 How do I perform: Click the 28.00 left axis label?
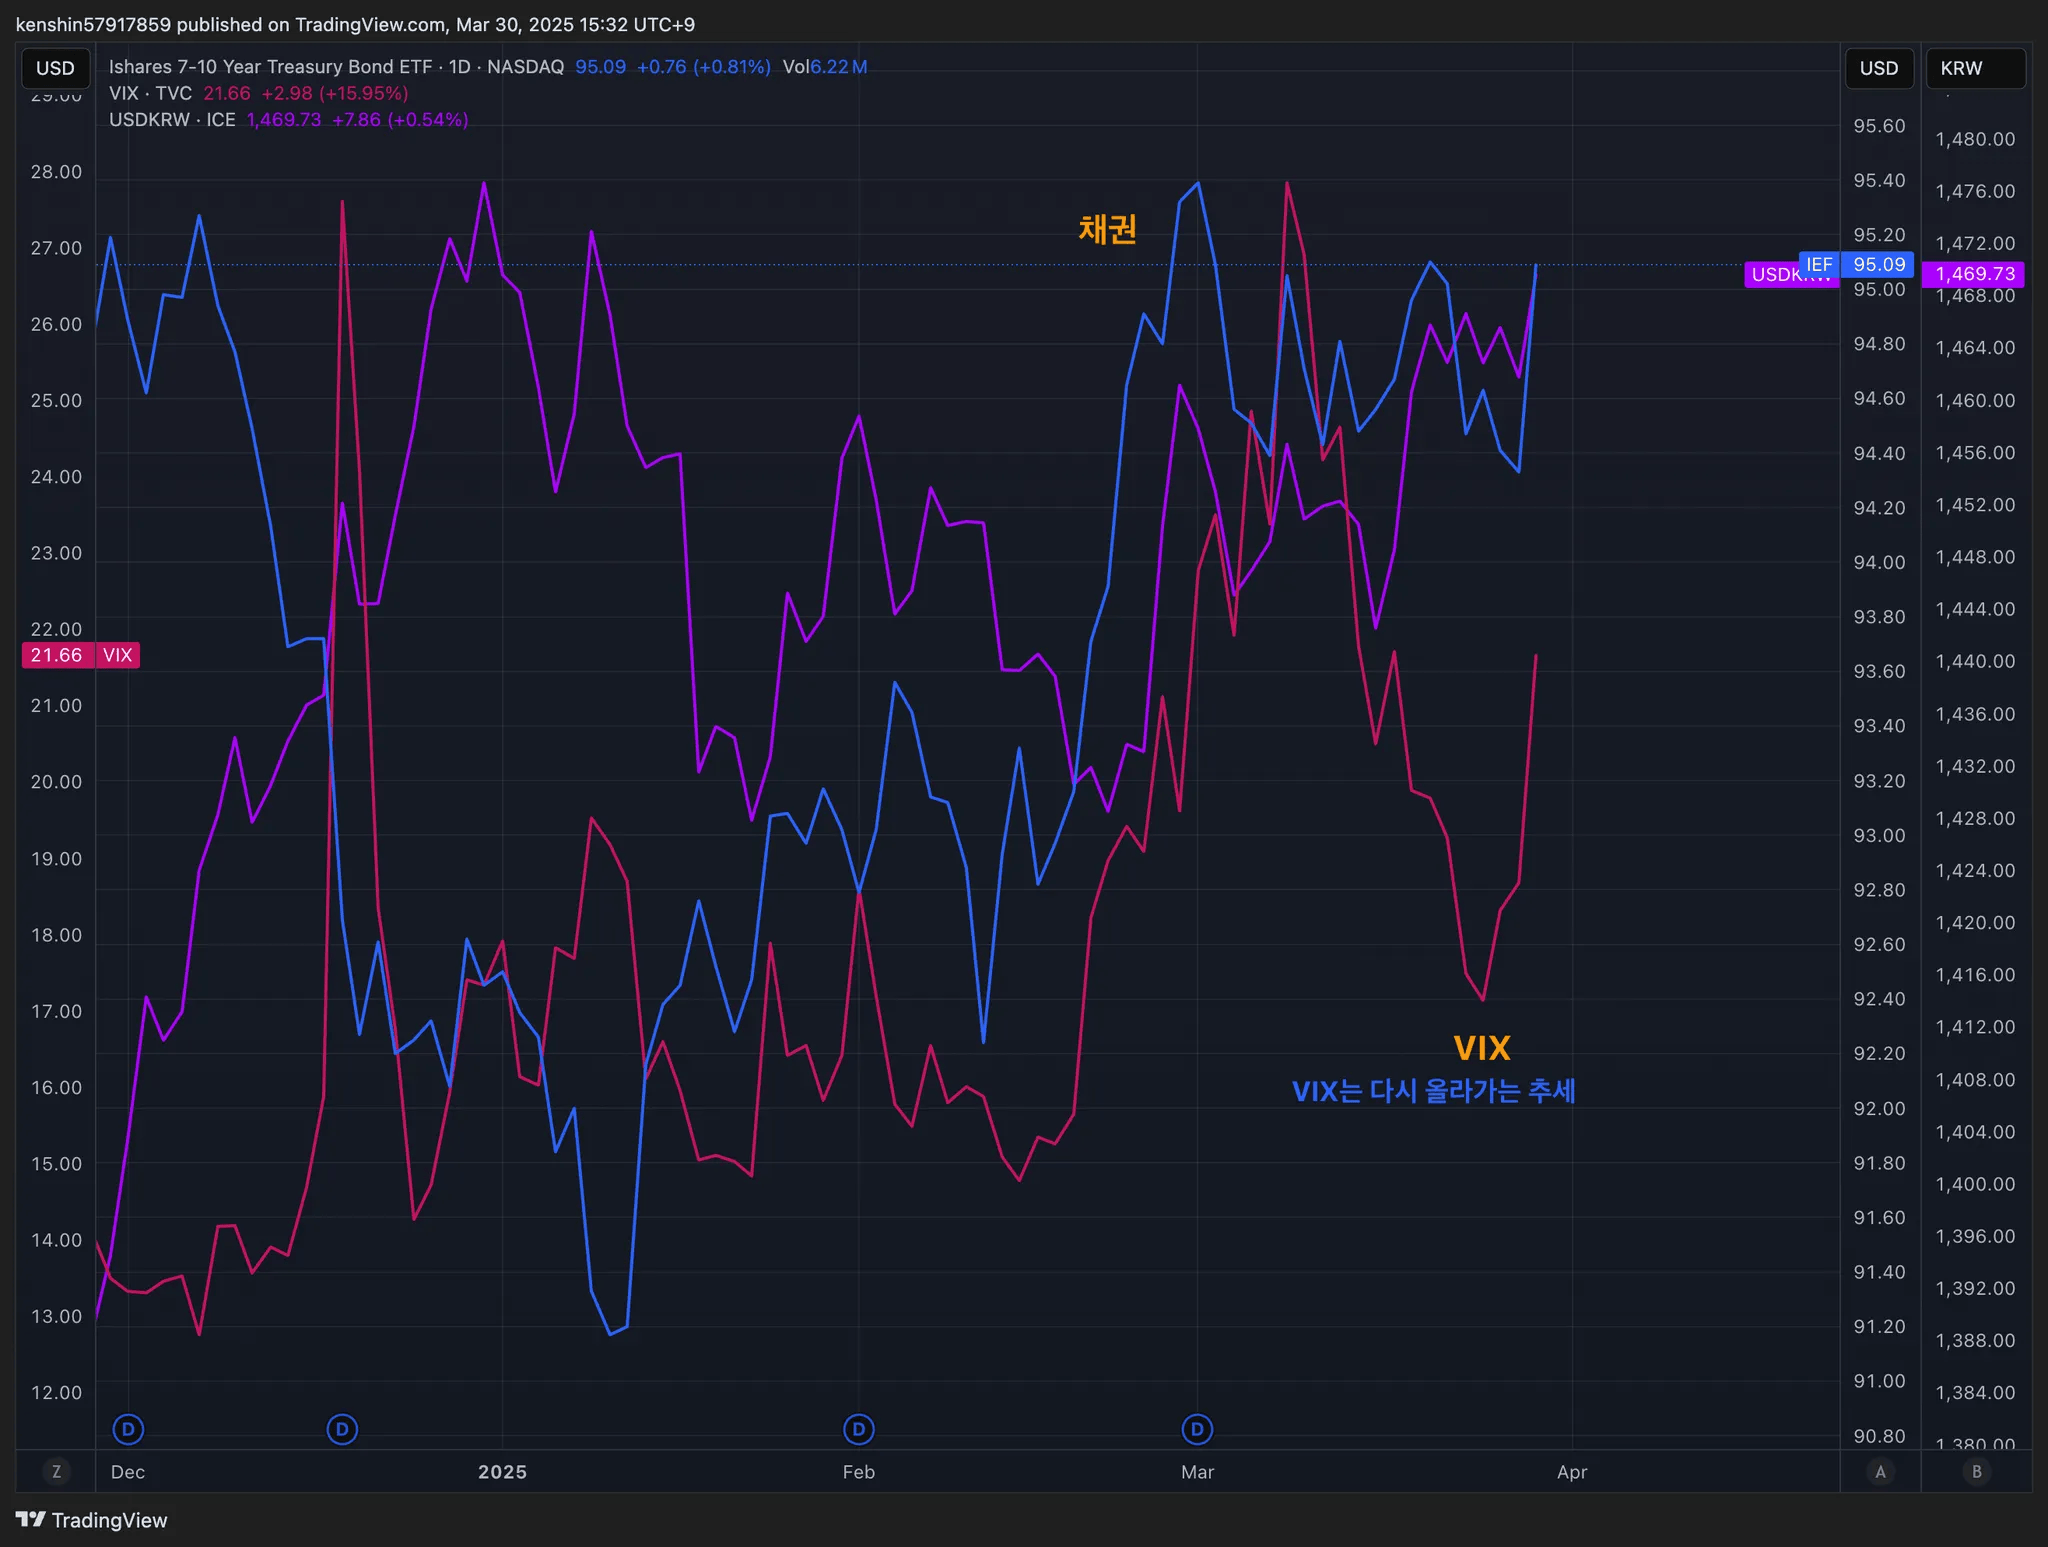point(56,172)
